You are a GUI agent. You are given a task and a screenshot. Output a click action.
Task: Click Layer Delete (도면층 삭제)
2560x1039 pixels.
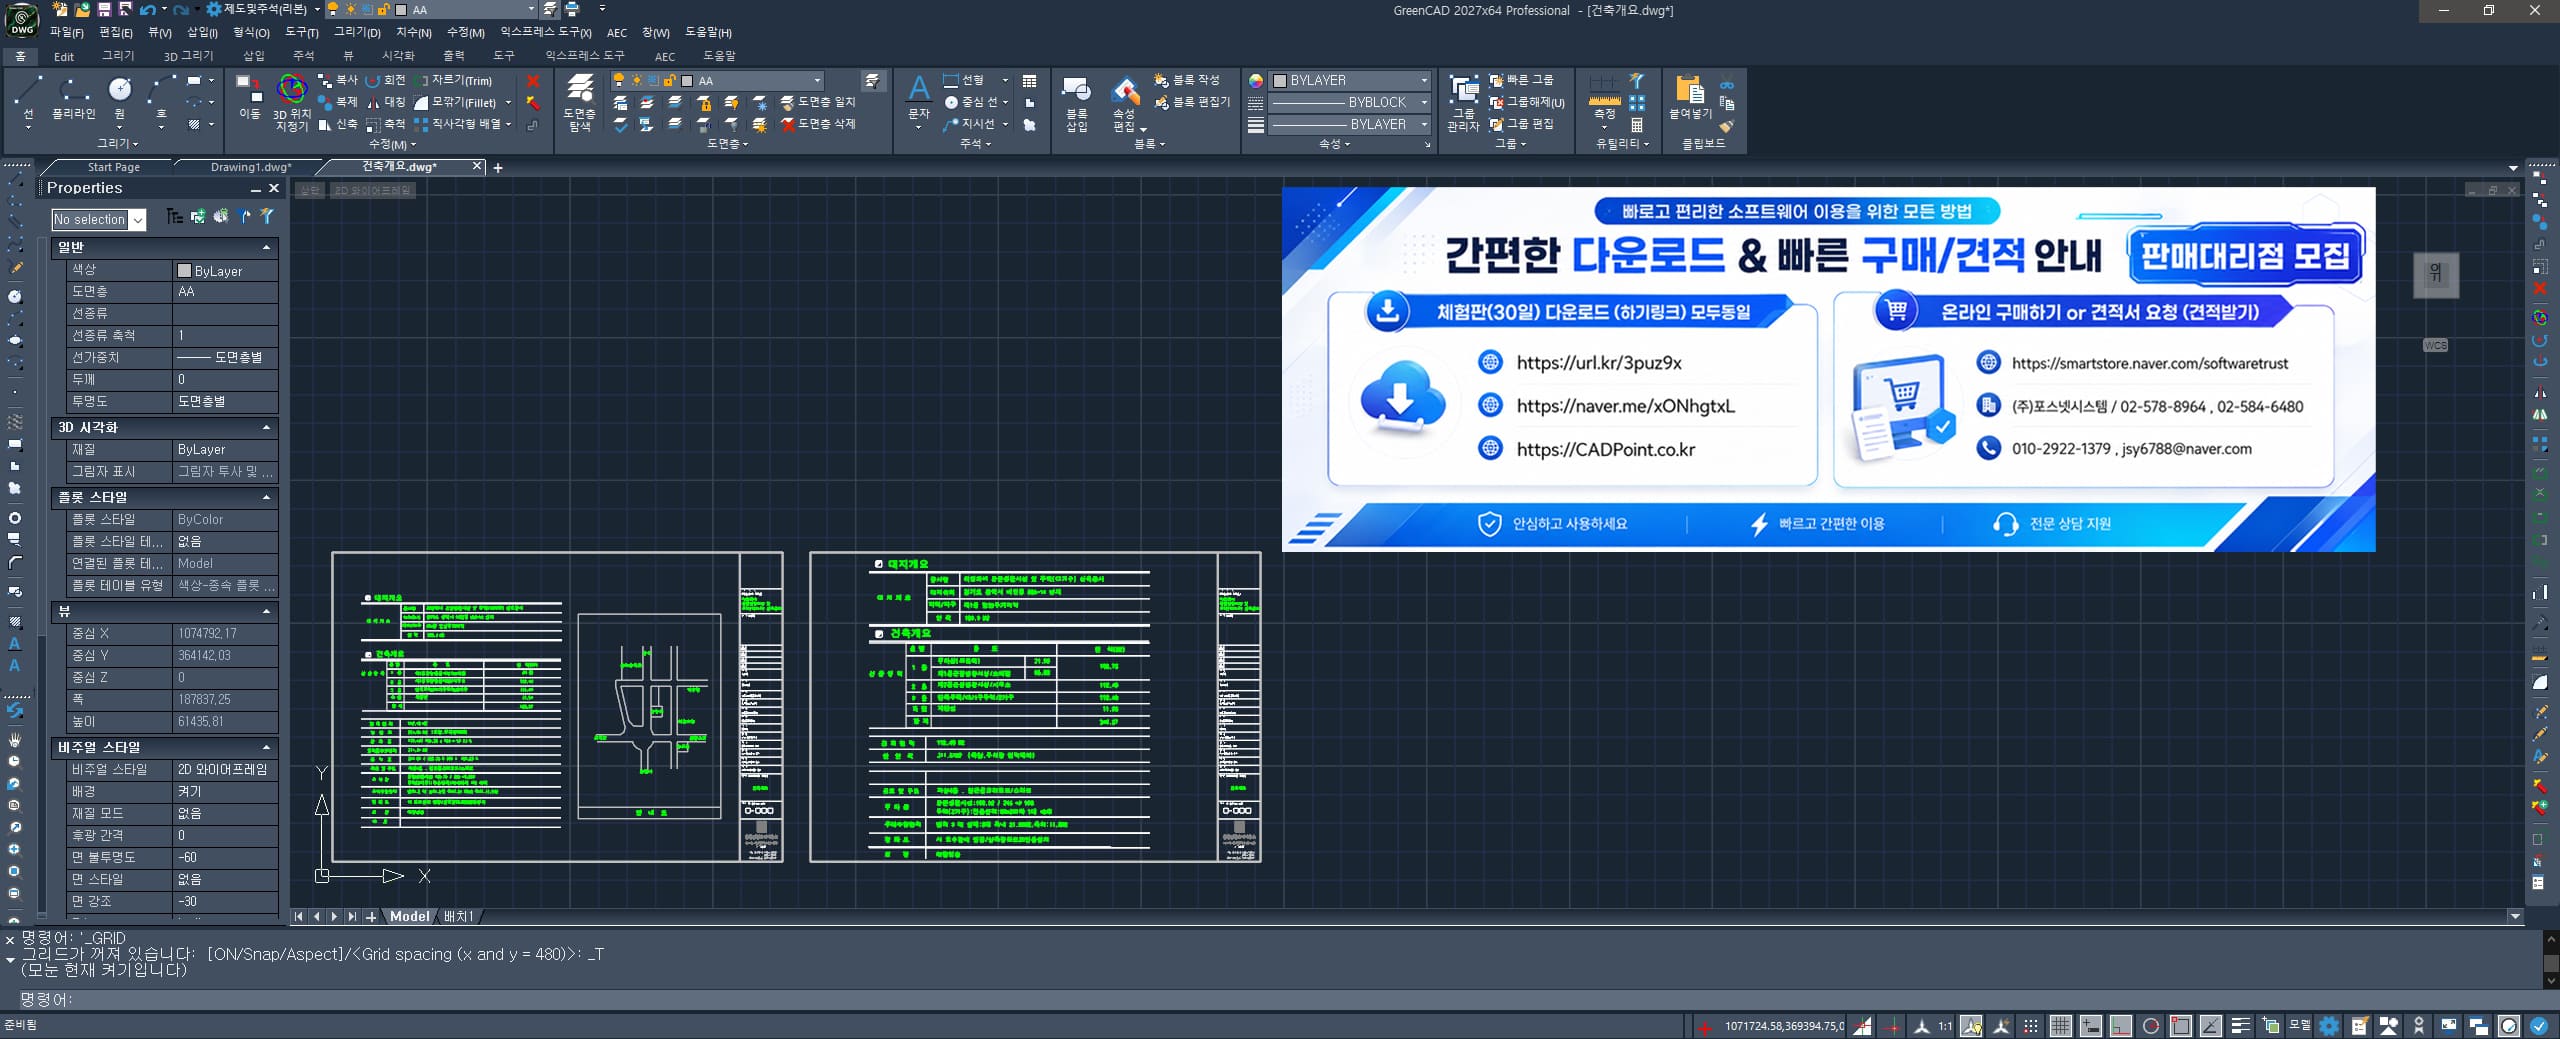pos(818,124)
